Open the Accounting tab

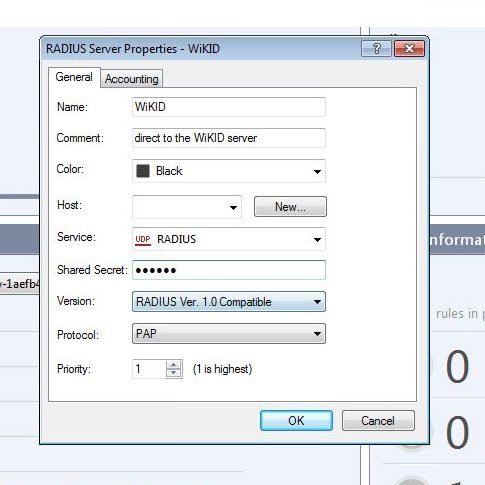tap(132, 79)
